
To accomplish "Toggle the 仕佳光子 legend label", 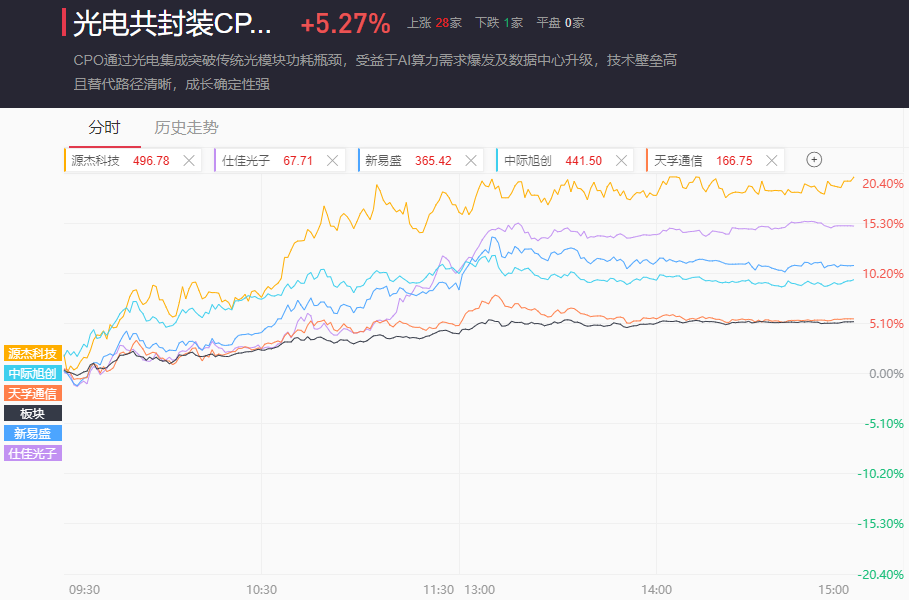I will (33, 453).
